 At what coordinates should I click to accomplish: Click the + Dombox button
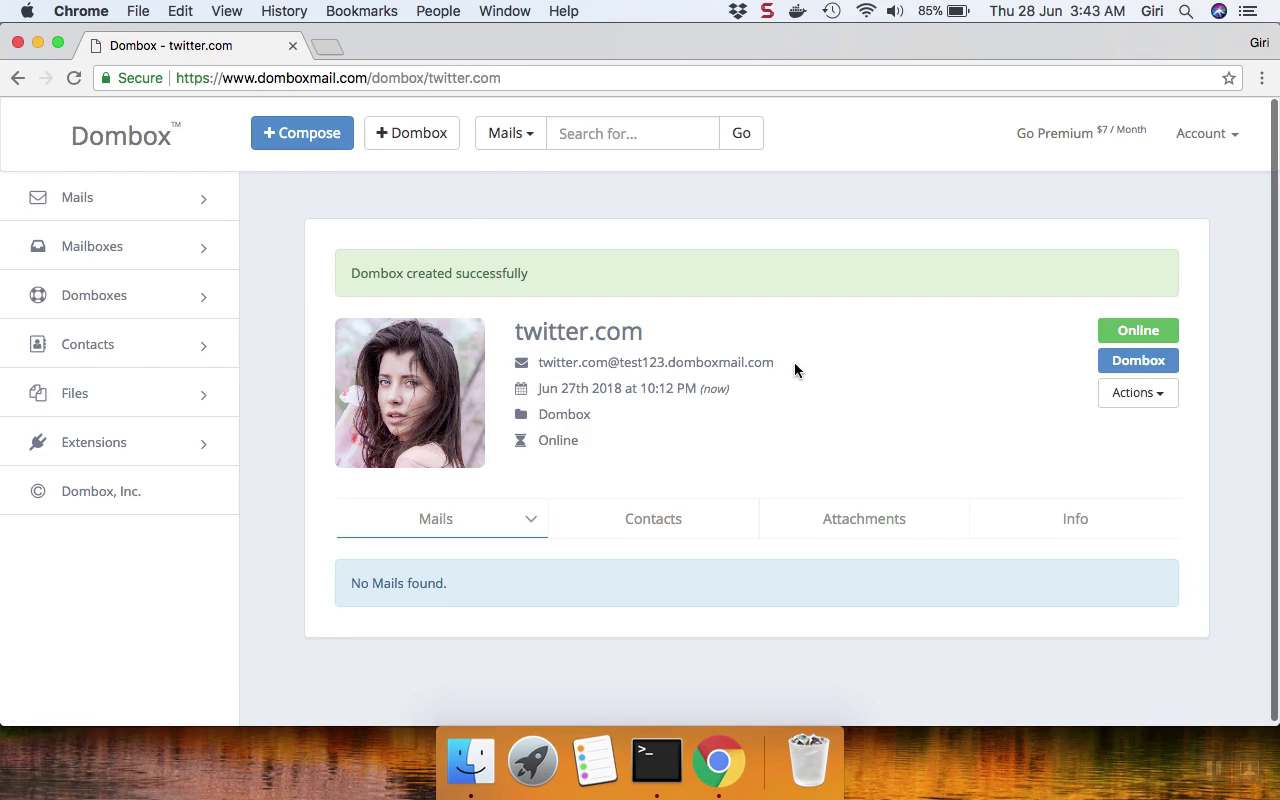coord(412,133)
